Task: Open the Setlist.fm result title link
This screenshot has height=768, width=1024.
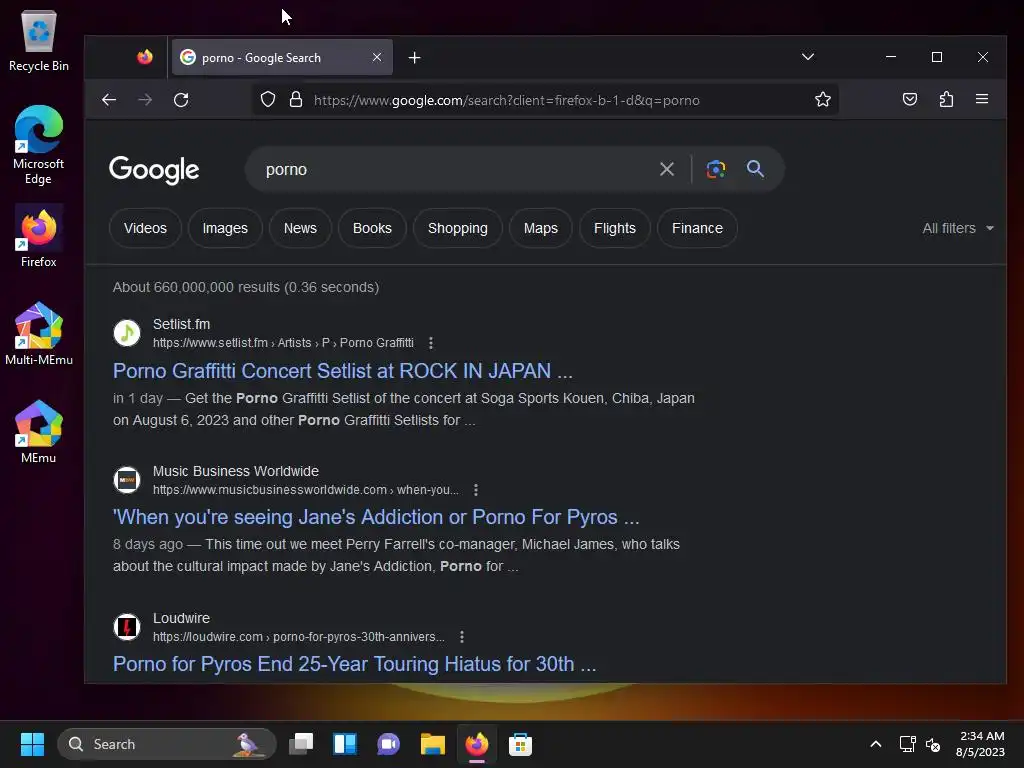Action: [x=343, y=371]
